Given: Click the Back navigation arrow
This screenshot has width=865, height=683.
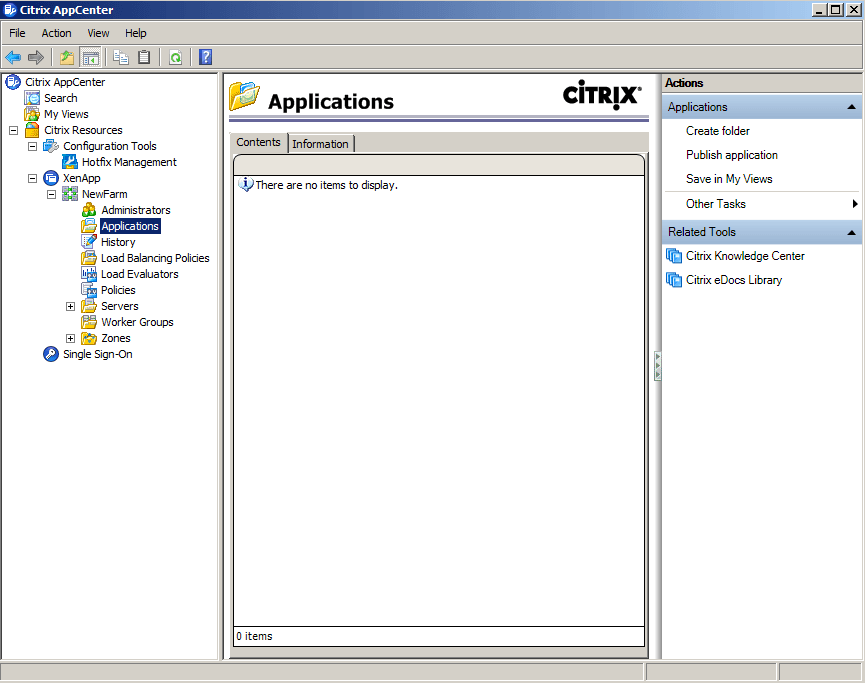Looking at the screenshot, I should [x=13, y=57].
